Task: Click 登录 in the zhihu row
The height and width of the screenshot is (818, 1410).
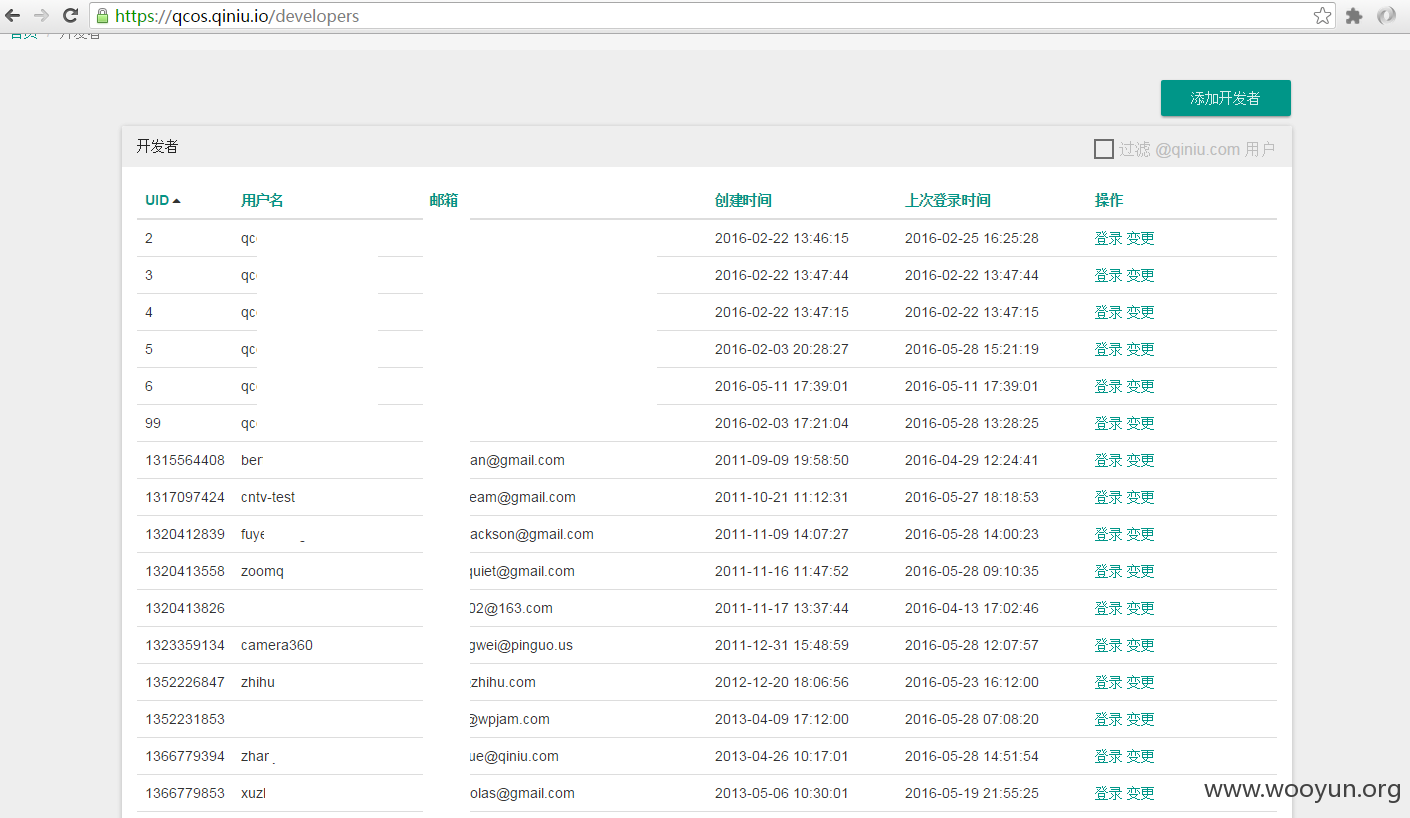Action: [1108, 682]
